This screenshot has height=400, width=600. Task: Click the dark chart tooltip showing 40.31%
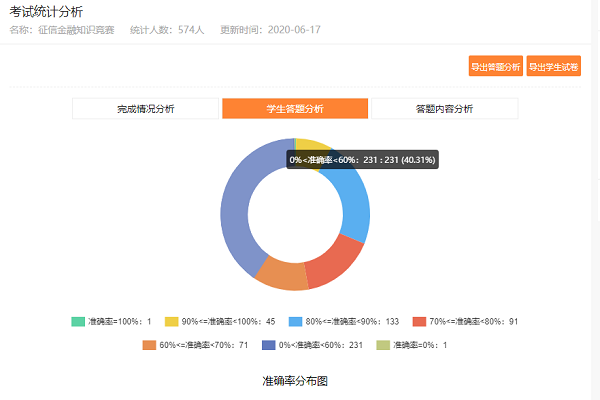[x=362, y=159]
